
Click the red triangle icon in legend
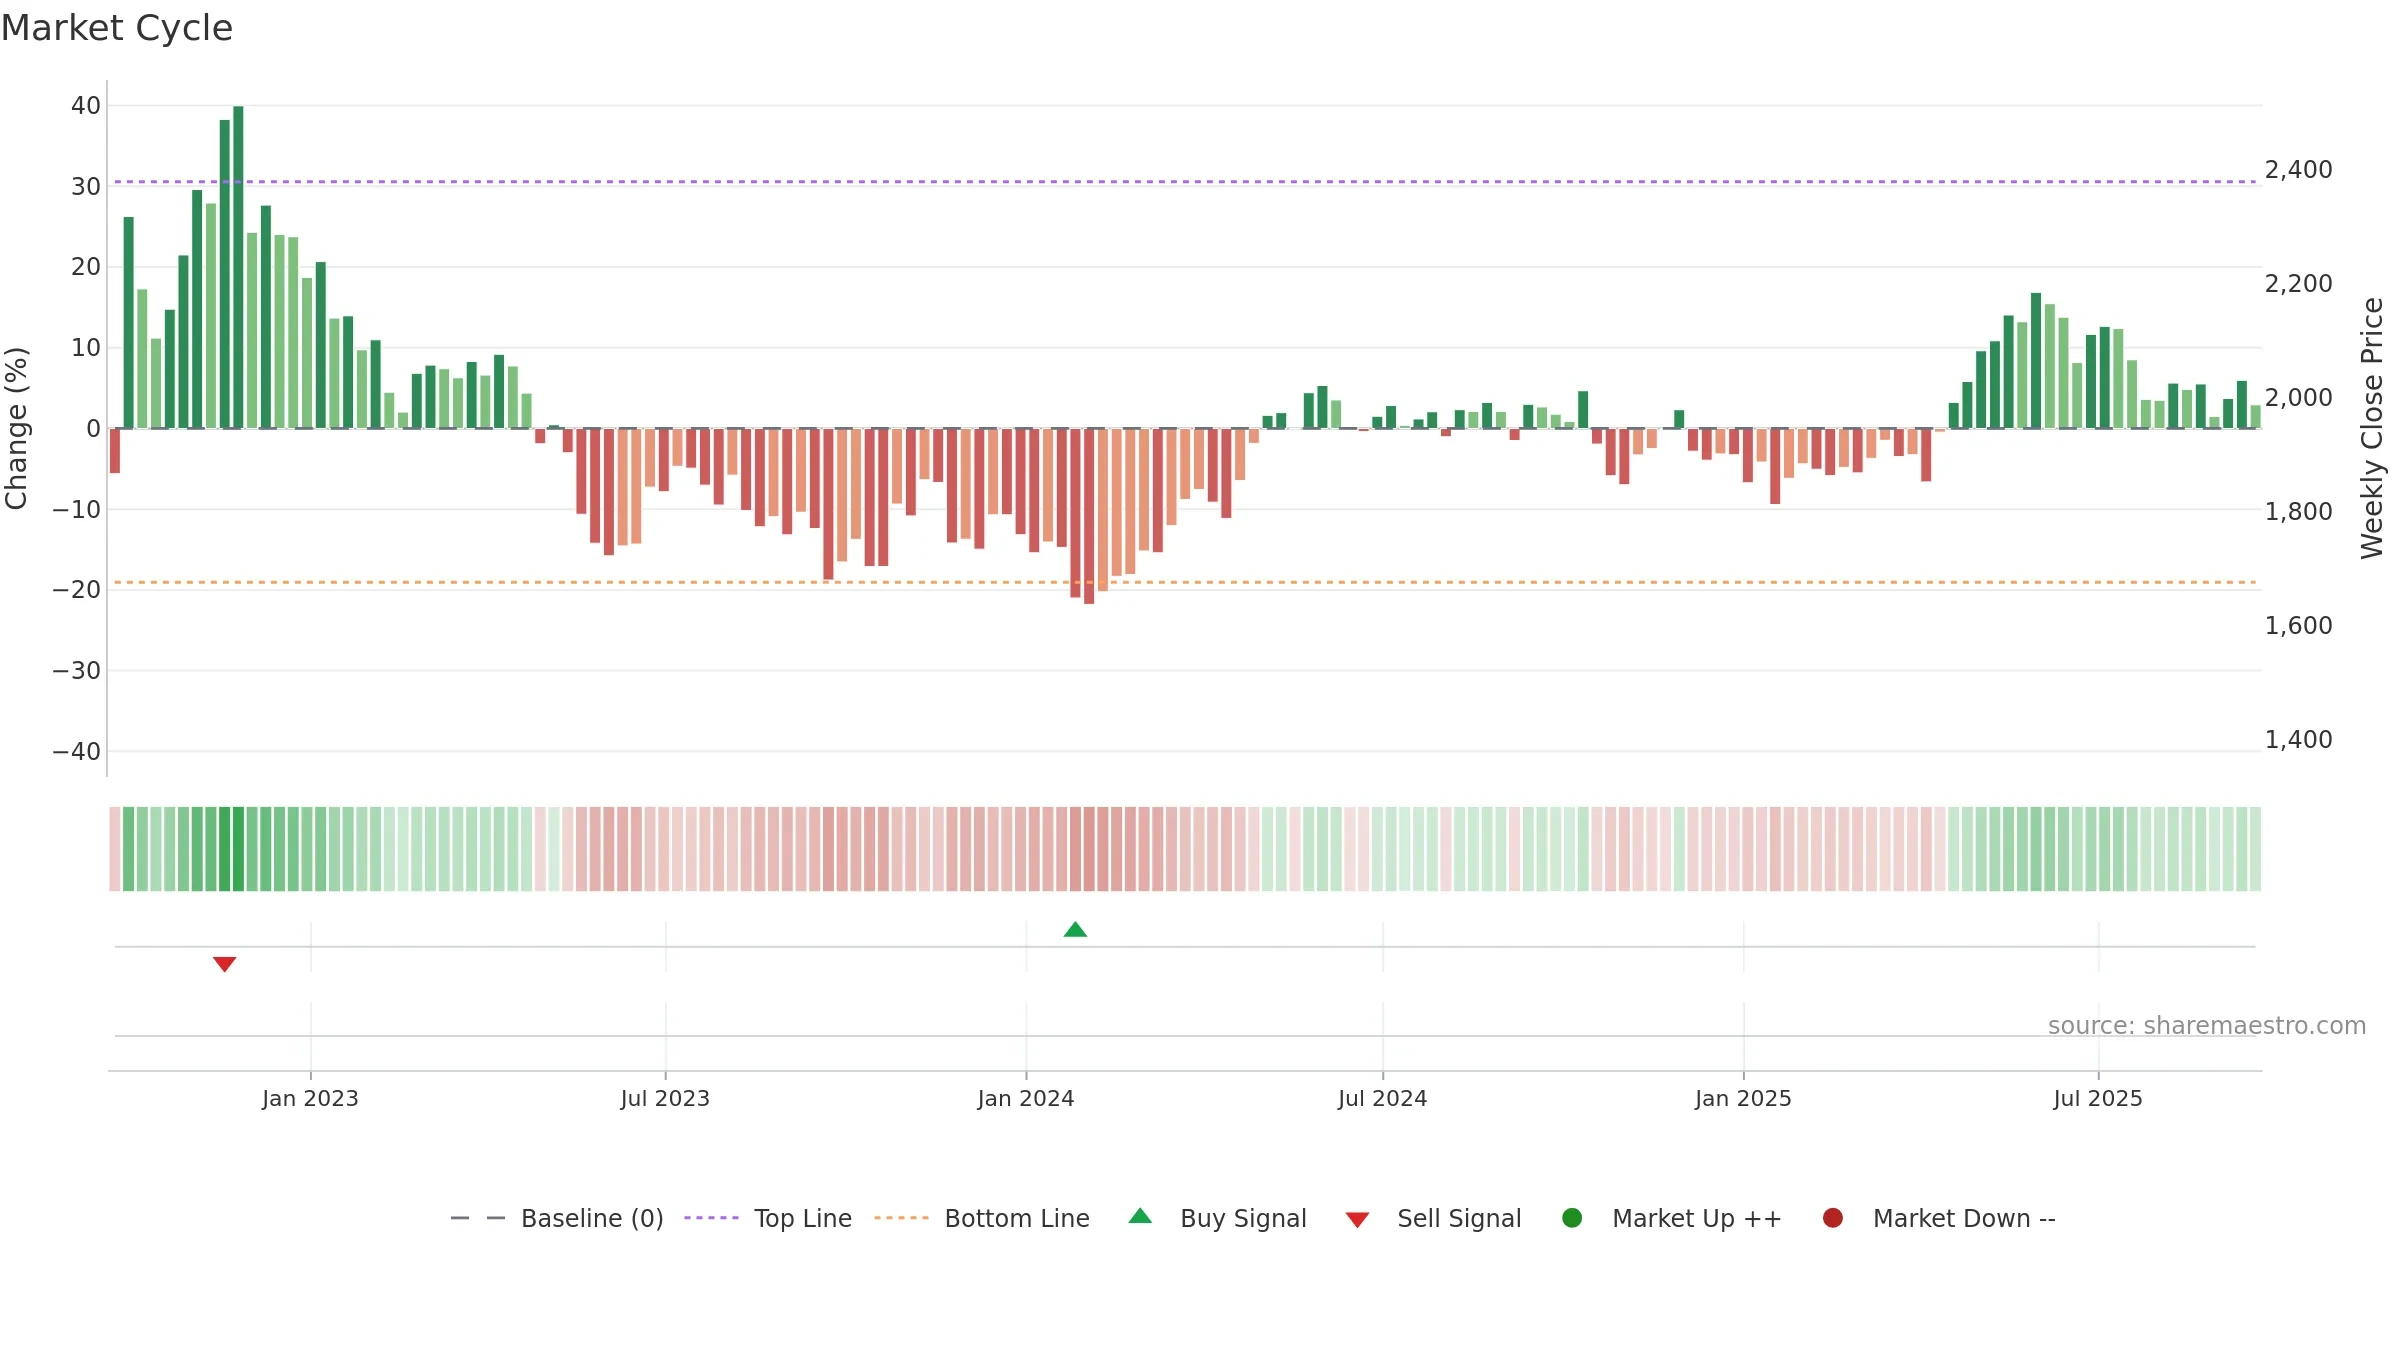point(1357,1220)
